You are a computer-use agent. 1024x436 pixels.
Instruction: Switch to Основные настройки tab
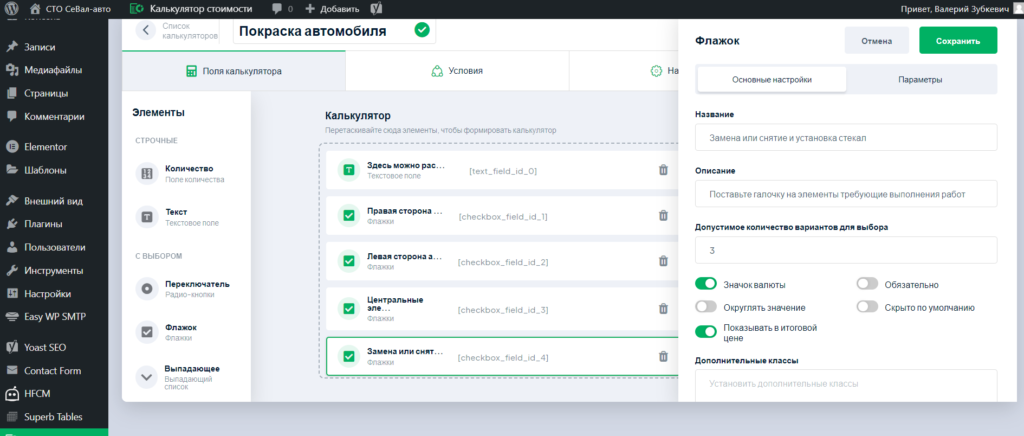coord(772,80)
